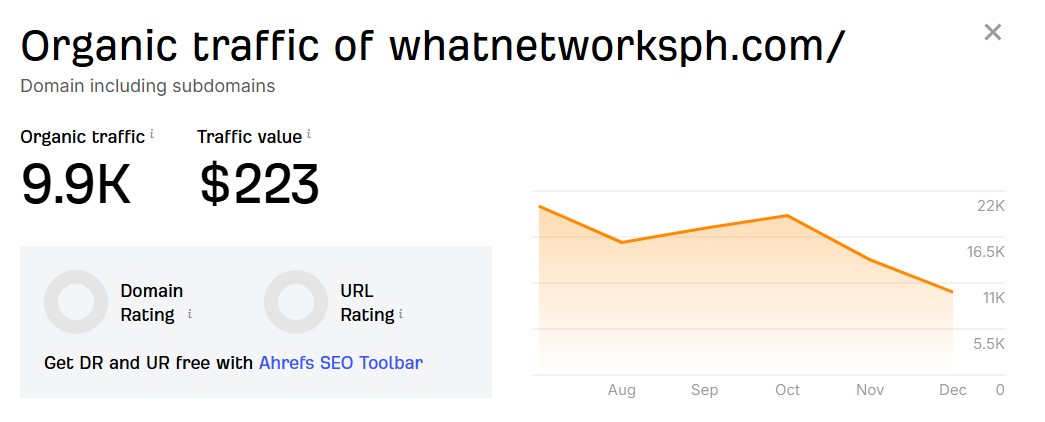
Task: Select the Aug label on chart axis
Action: pos(621,390)
